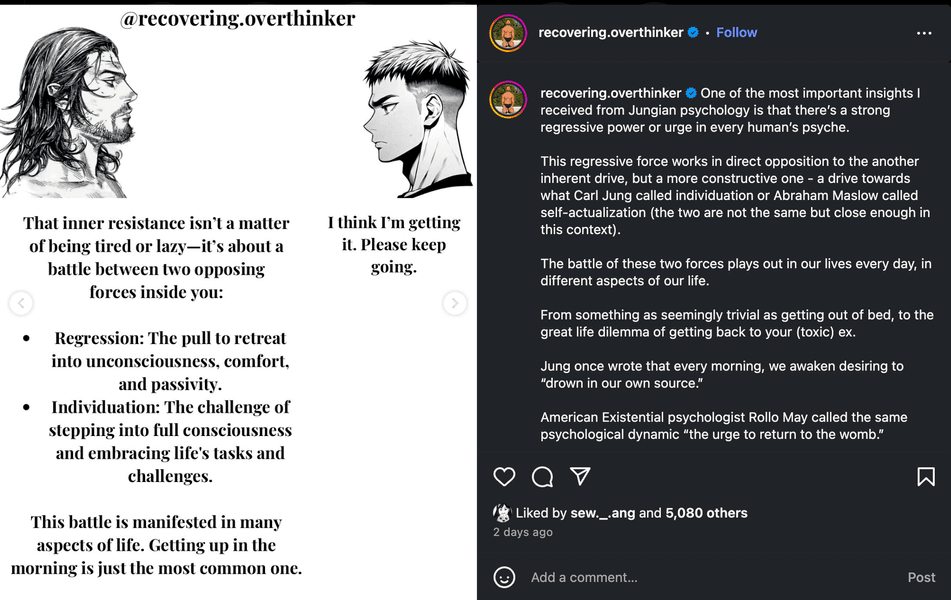Open liker profile sew._.ang
951x600 pixels.
pos(602,513)
